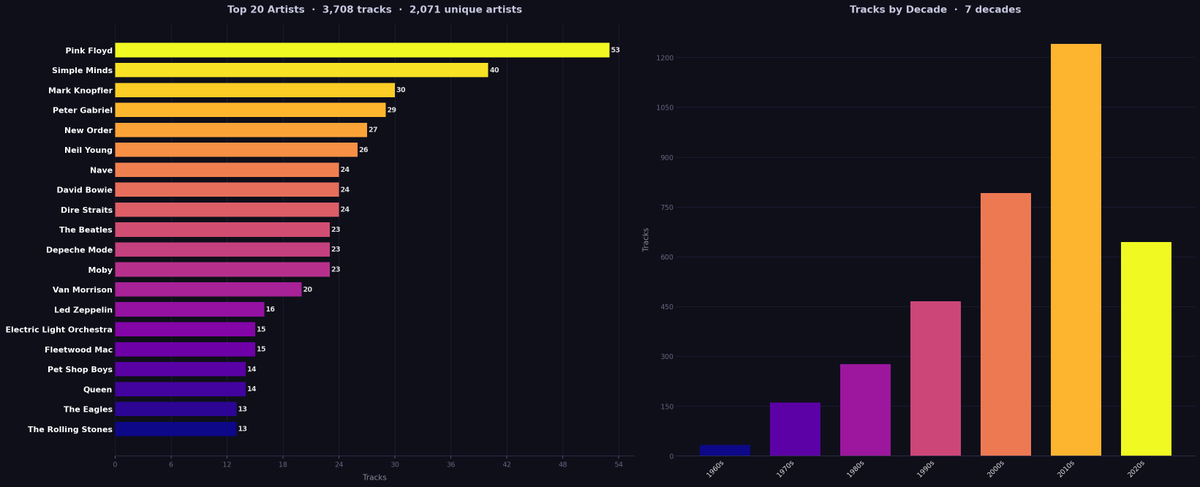Click the 'Simple Minds' artist label

[82, 70]
